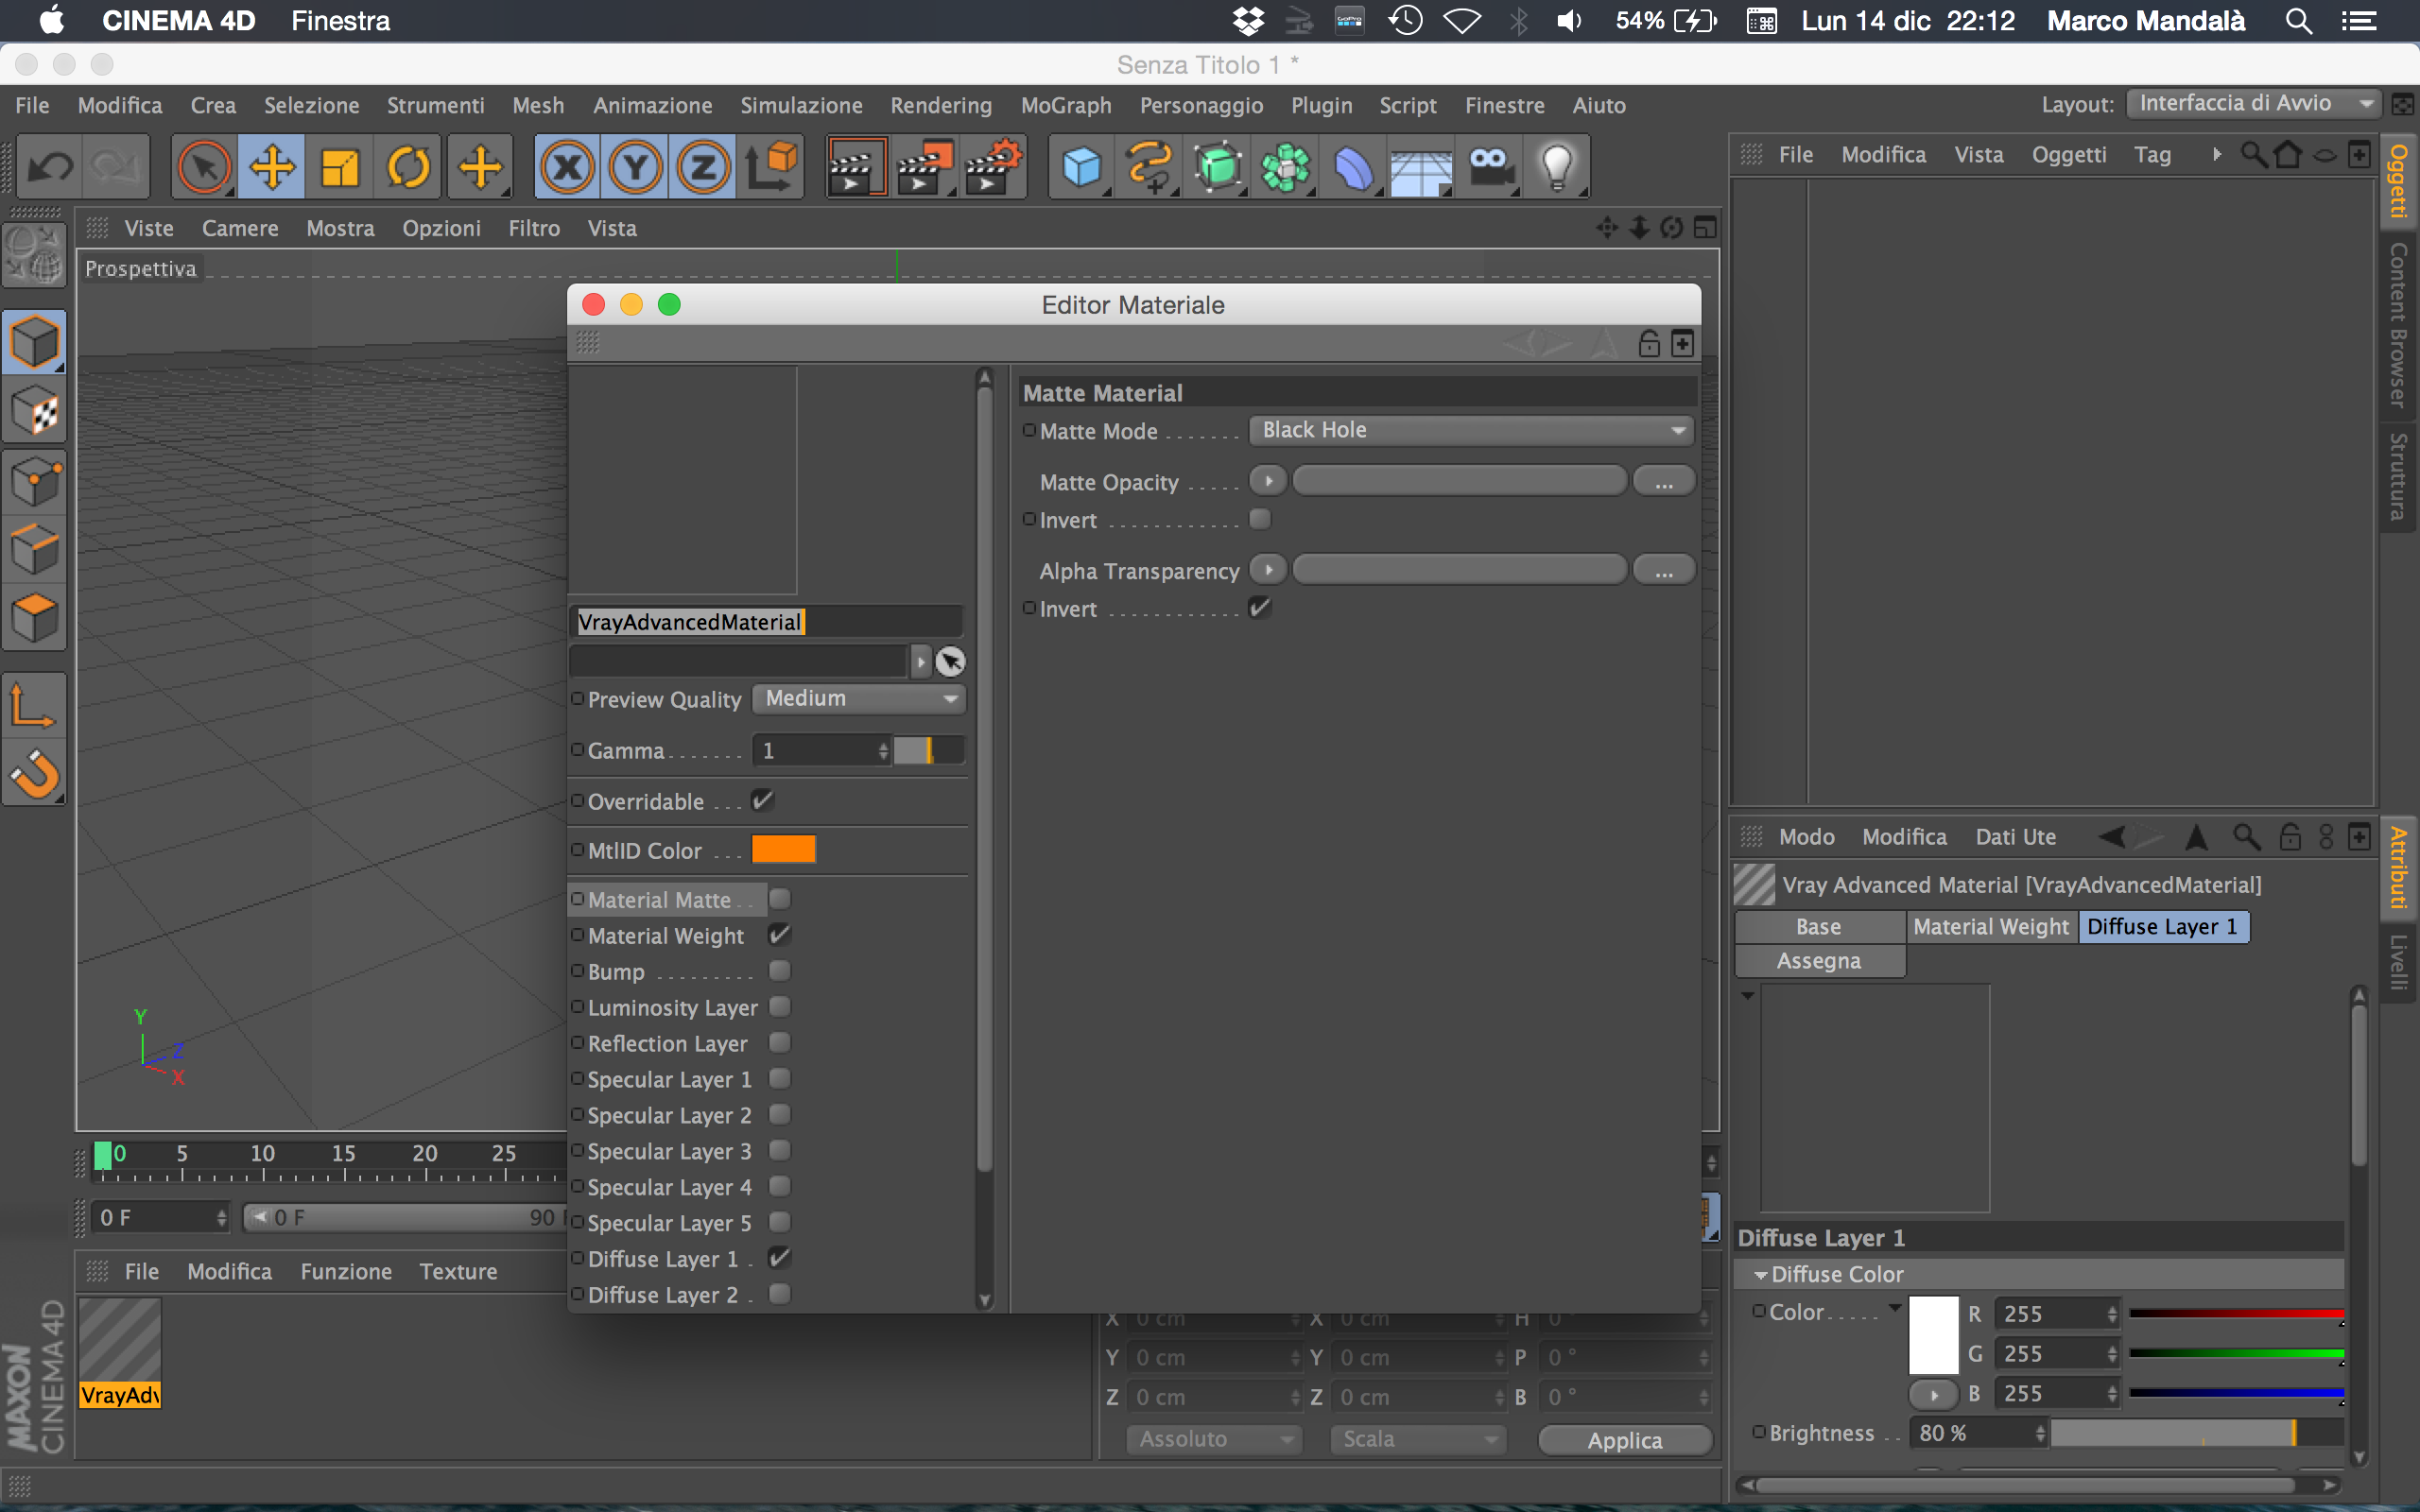
Task: Click the Light bulb icon
Action: [x=1556, y=167]
